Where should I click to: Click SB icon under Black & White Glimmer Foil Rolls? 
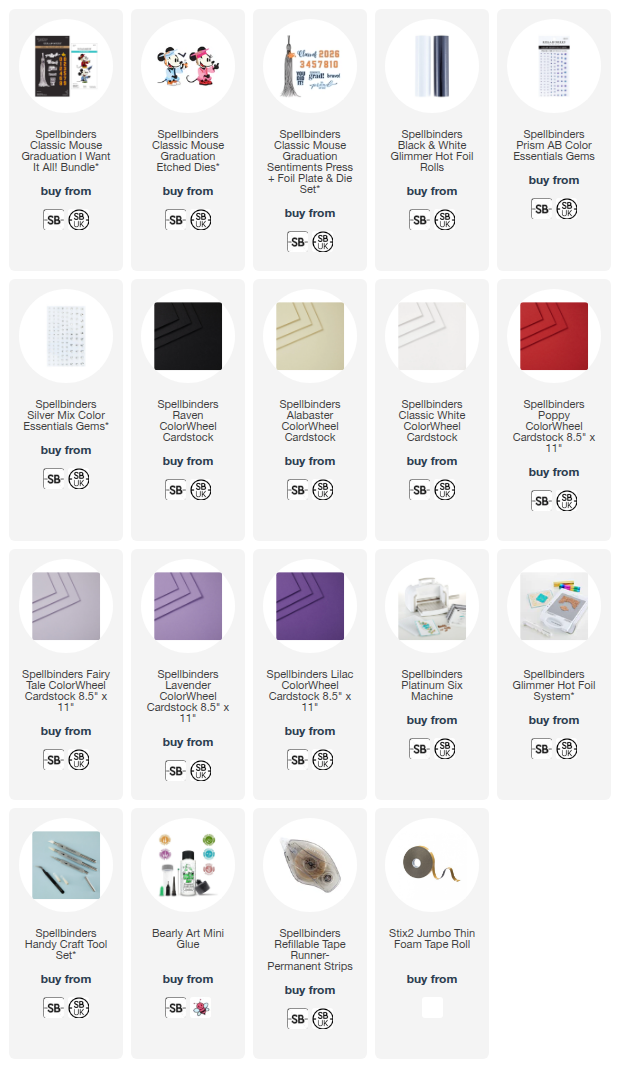[420, 220]
